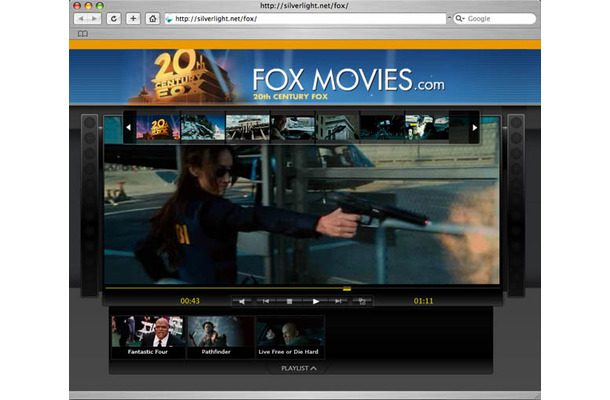610x400 pixels.
Task: Skip to the next track
Action: pyautogui.click(x=338, y=301)
